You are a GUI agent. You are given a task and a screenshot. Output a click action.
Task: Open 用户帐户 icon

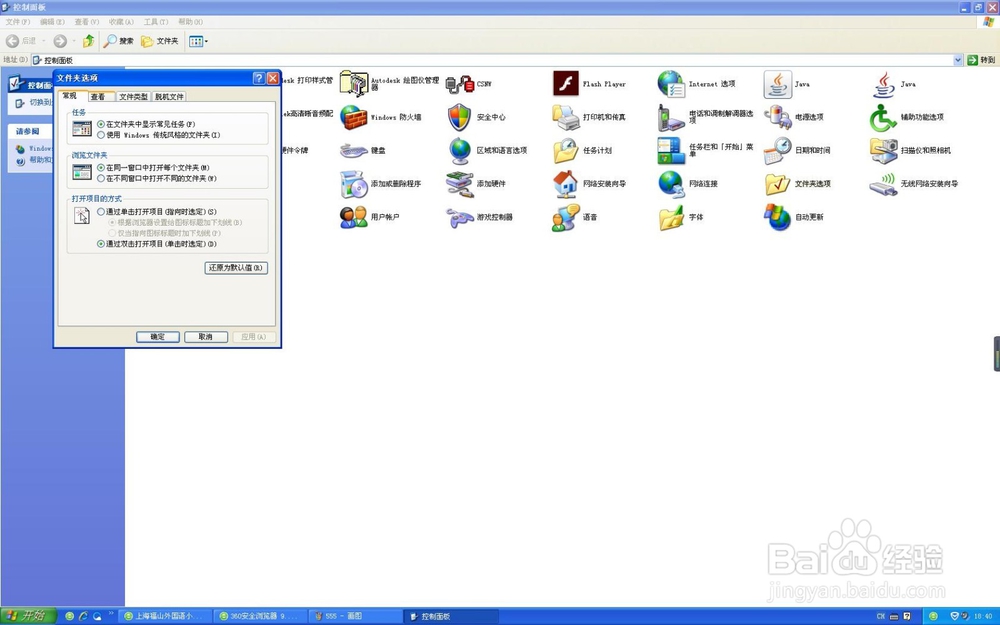pos(353,217)
